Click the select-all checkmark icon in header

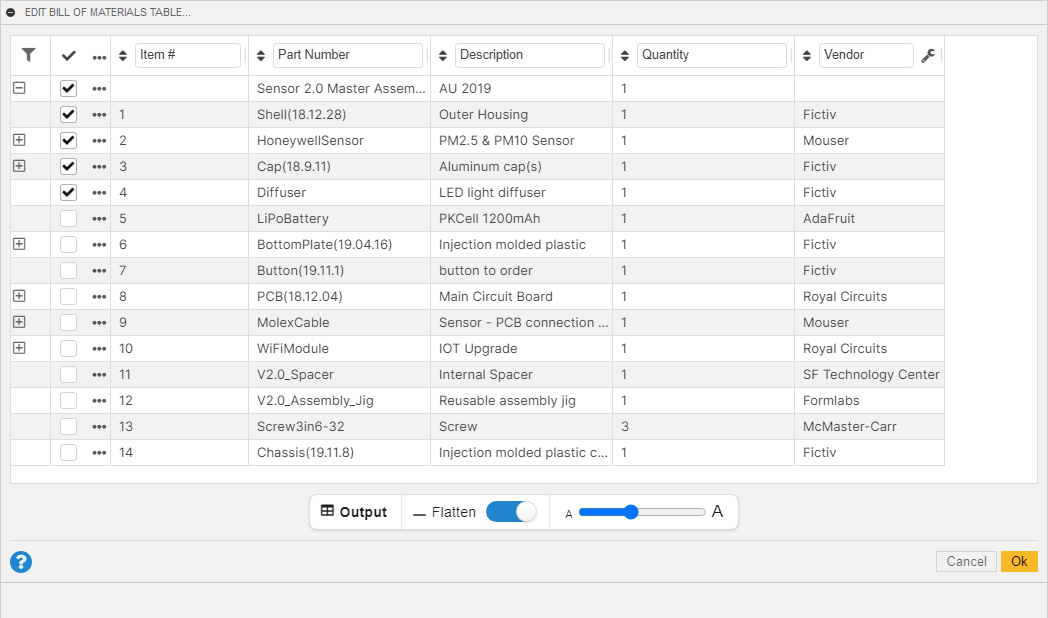(x=68, y=56)
